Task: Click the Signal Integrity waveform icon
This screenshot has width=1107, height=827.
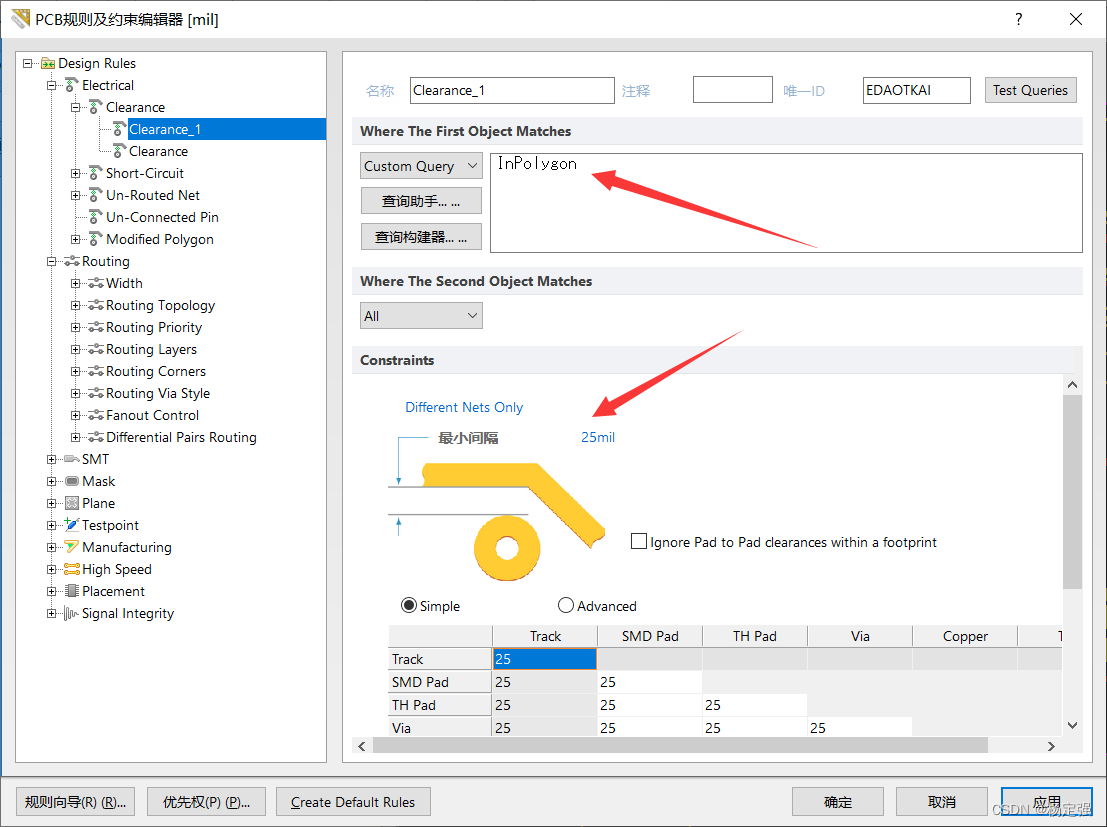Action: tap(72, 613)
